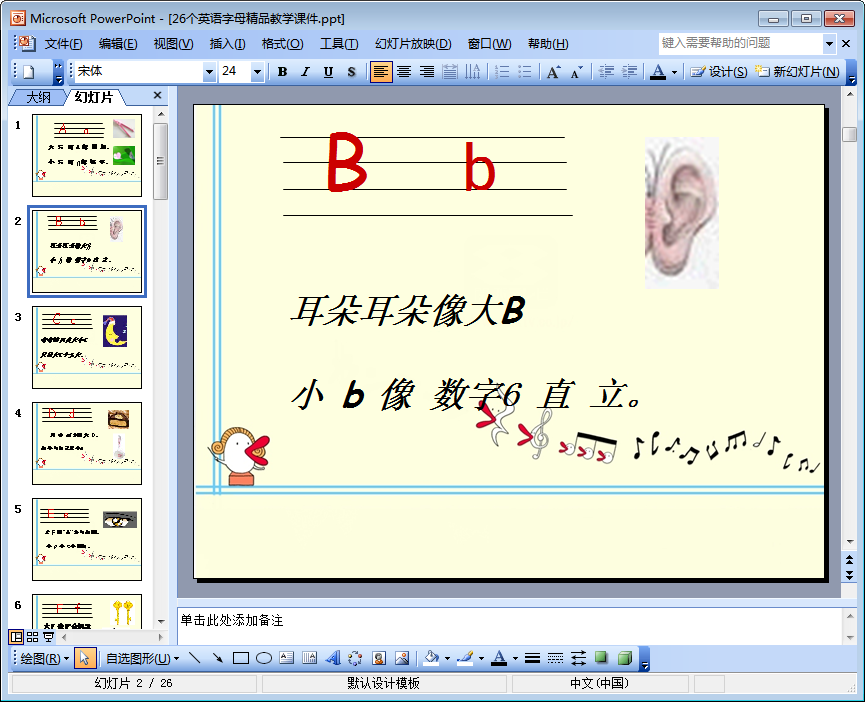Select slide 3 thumbnail with moon picture
865x702 pixels.
point(87,347)
